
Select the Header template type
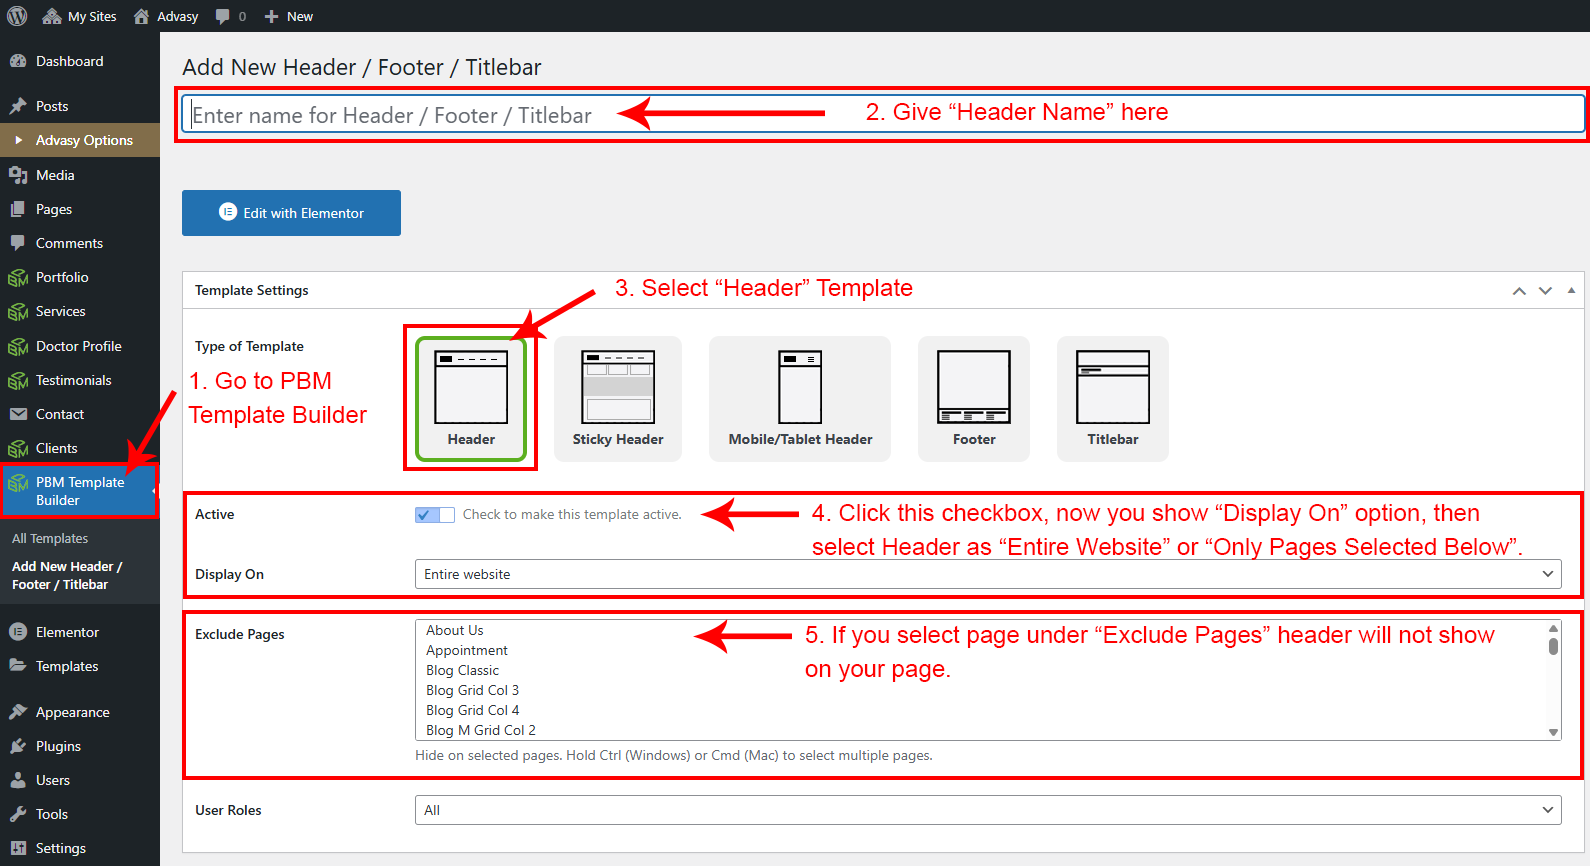click(471, 397)
